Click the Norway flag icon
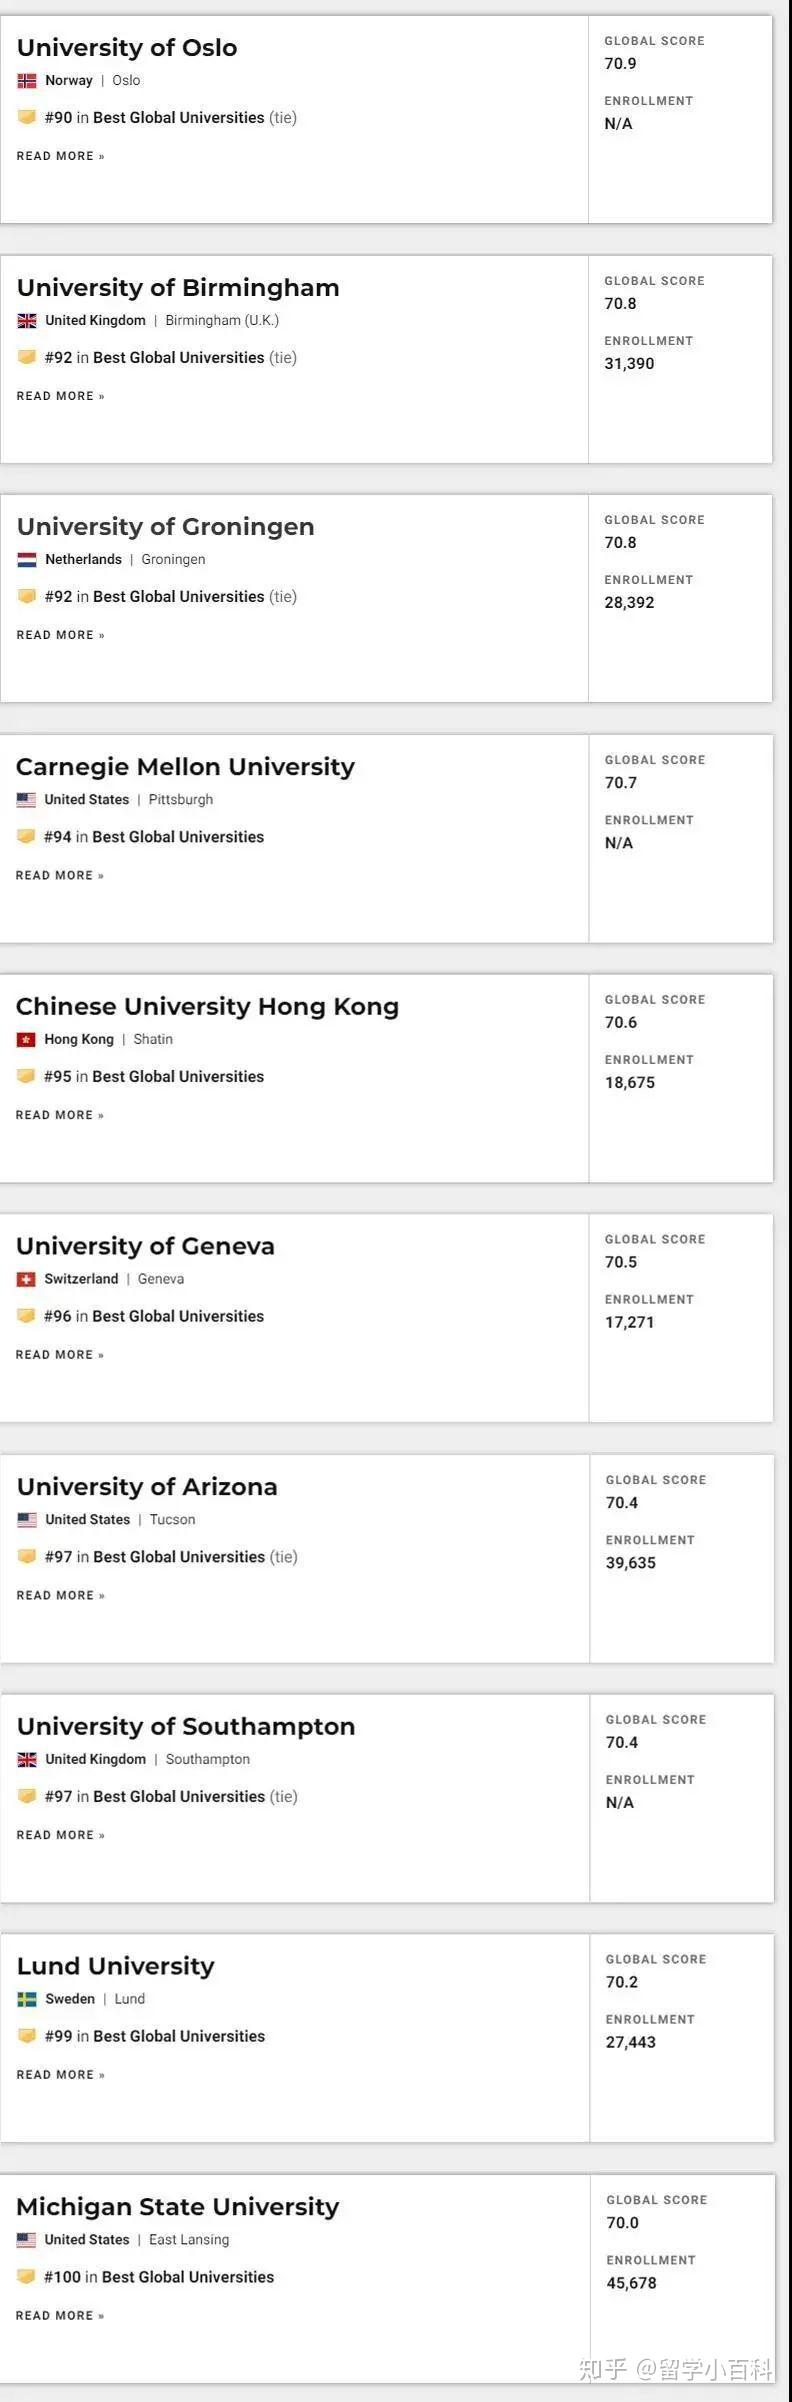 point(27,81)
